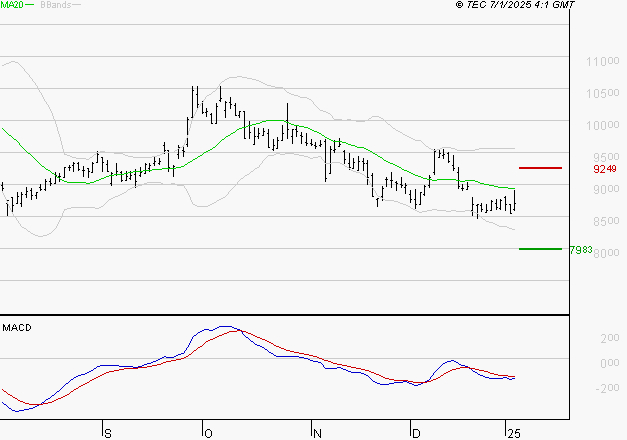627x440 pixels.
Task: Click the MA20 legend label
Action: (12, 5)
